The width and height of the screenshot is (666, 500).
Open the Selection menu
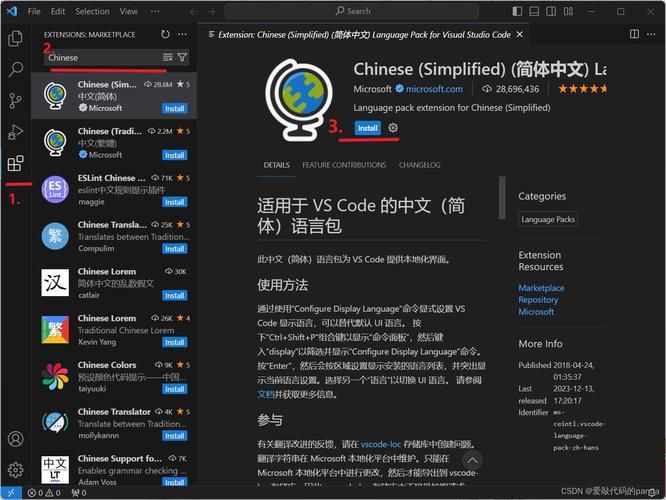pos(92,11)
